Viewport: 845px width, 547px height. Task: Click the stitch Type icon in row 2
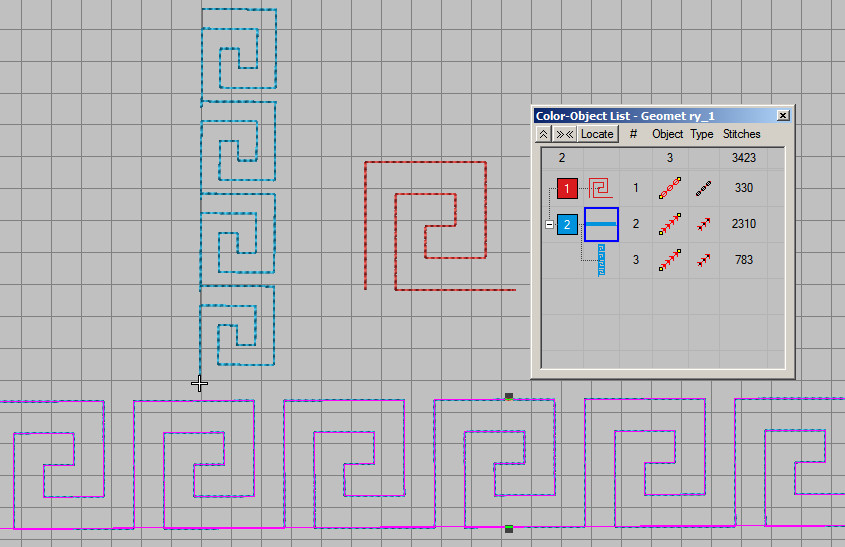pos(703,225)
